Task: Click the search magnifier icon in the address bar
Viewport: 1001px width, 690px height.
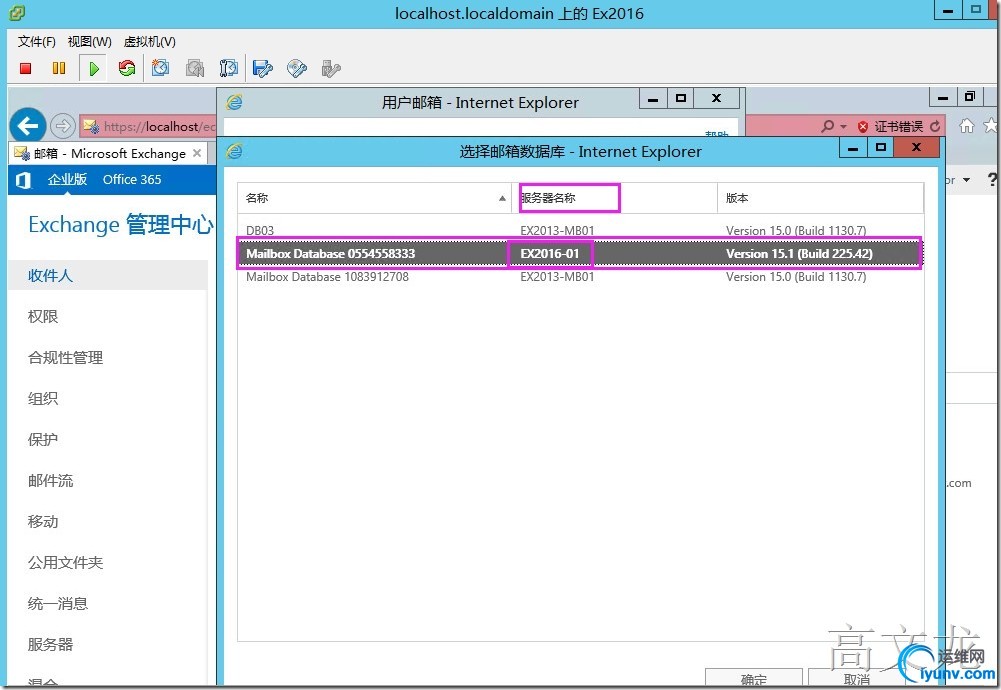Action: pos(827,126)
